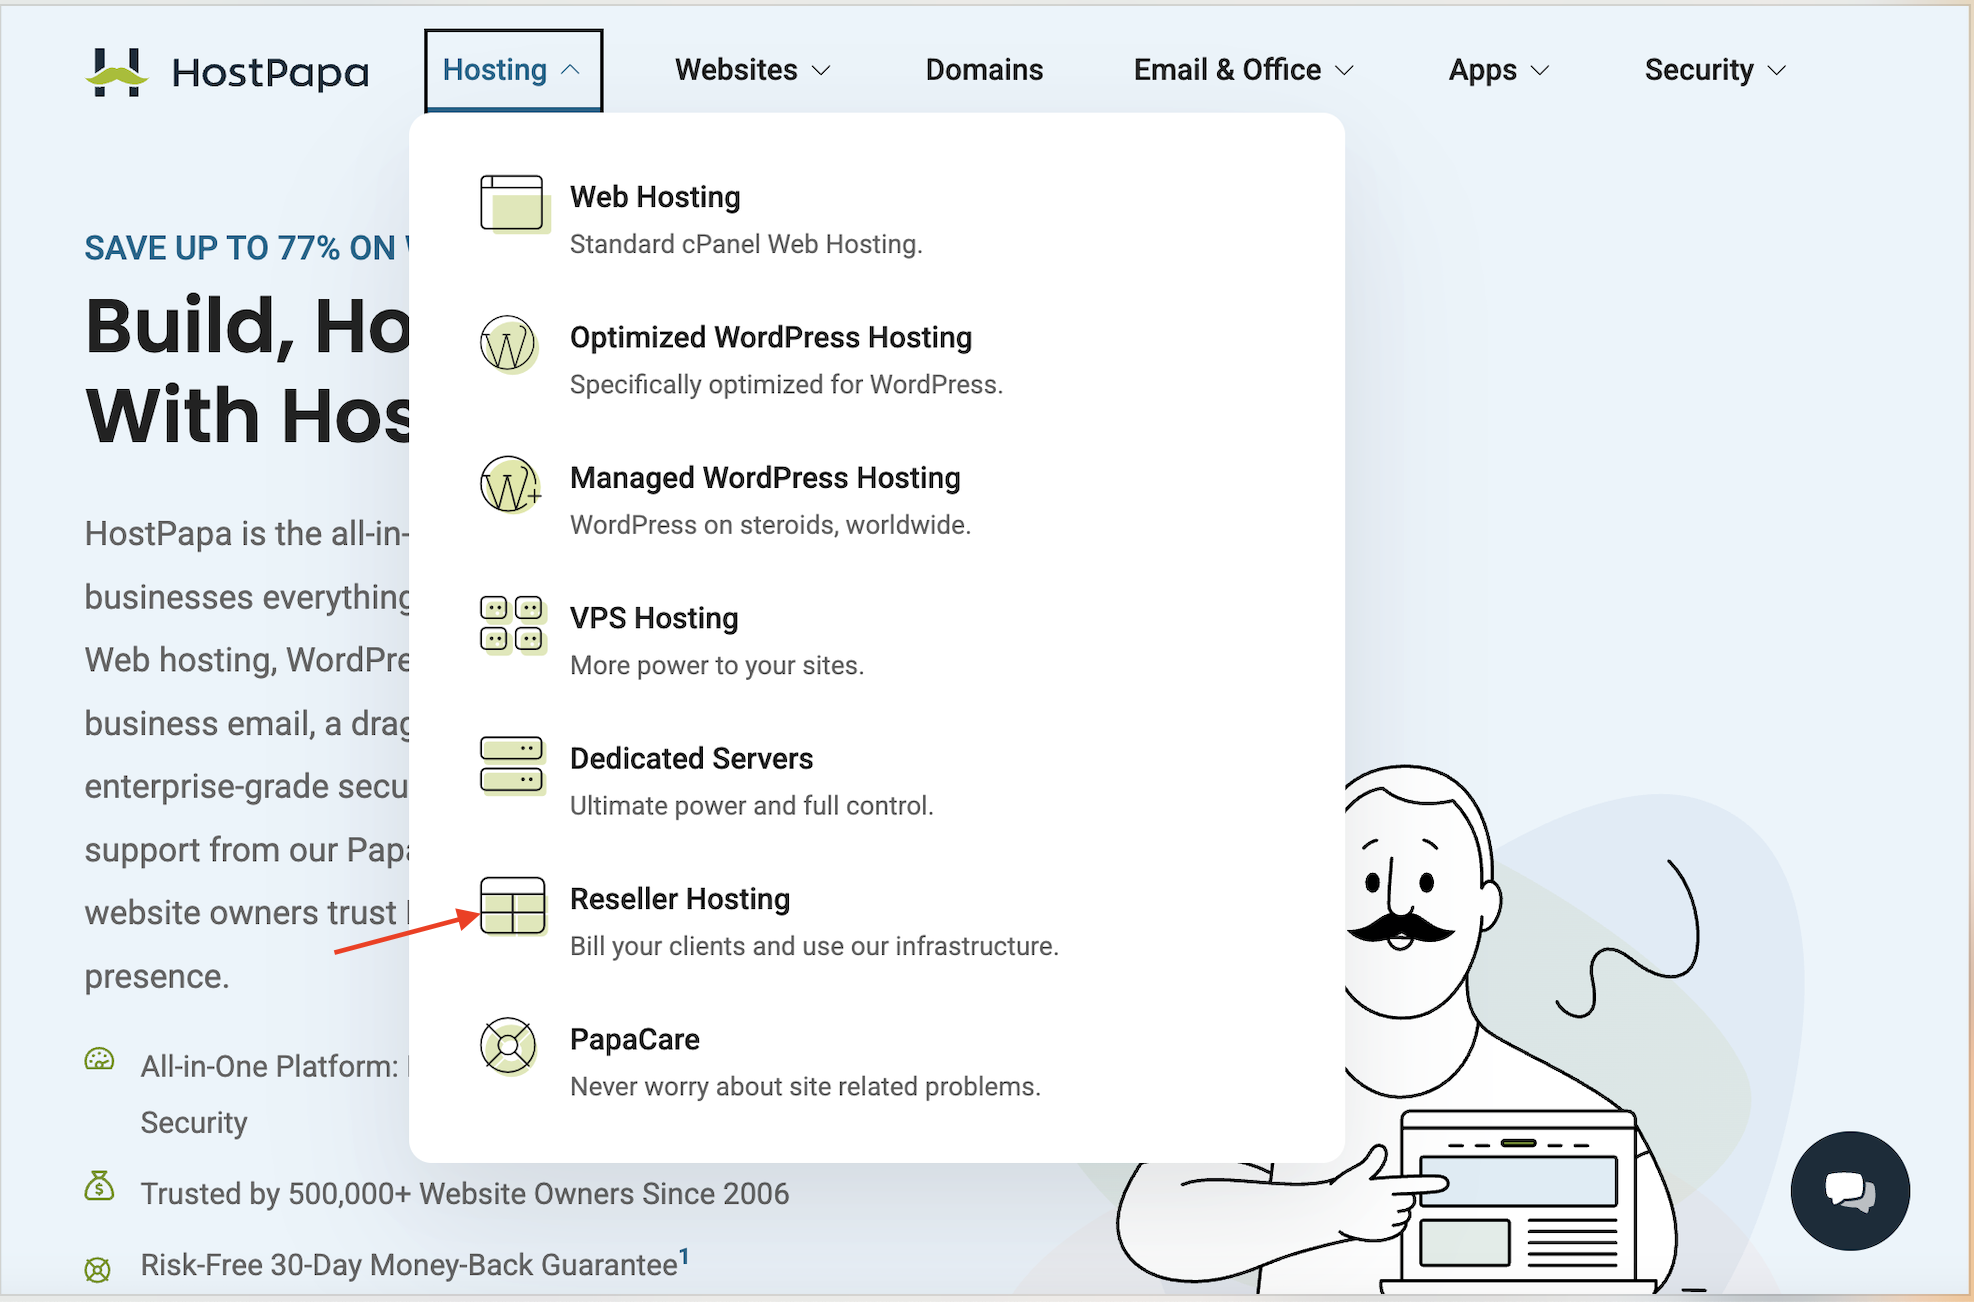This screenshot has width=1974, height=1302.
Task: Select PapaCare menu entry
Action: point(635,1039)
